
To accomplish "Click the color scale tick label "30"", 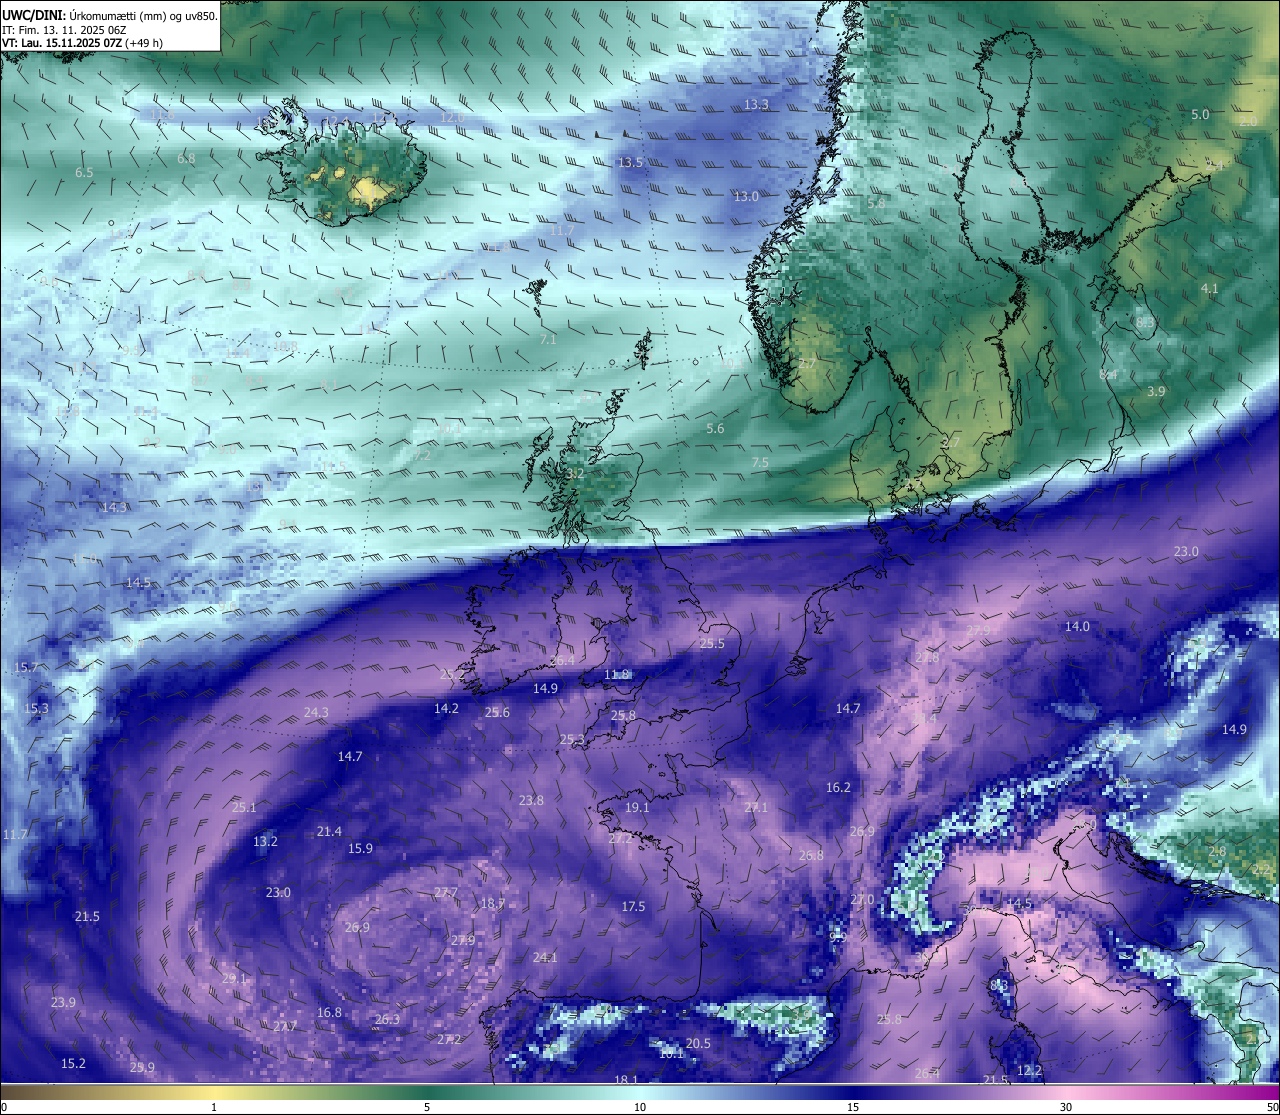I will point(1066,1107).
